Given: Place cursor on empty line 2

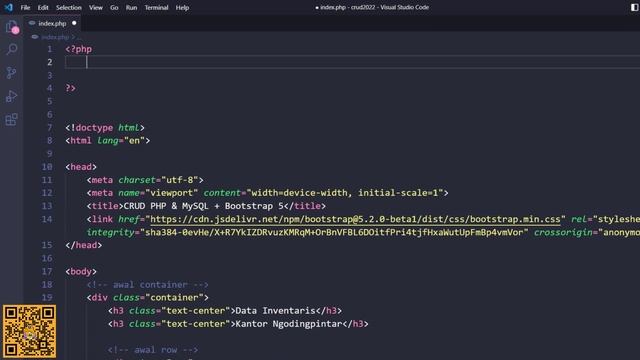Looking at the screenshot, I should 353,62.
